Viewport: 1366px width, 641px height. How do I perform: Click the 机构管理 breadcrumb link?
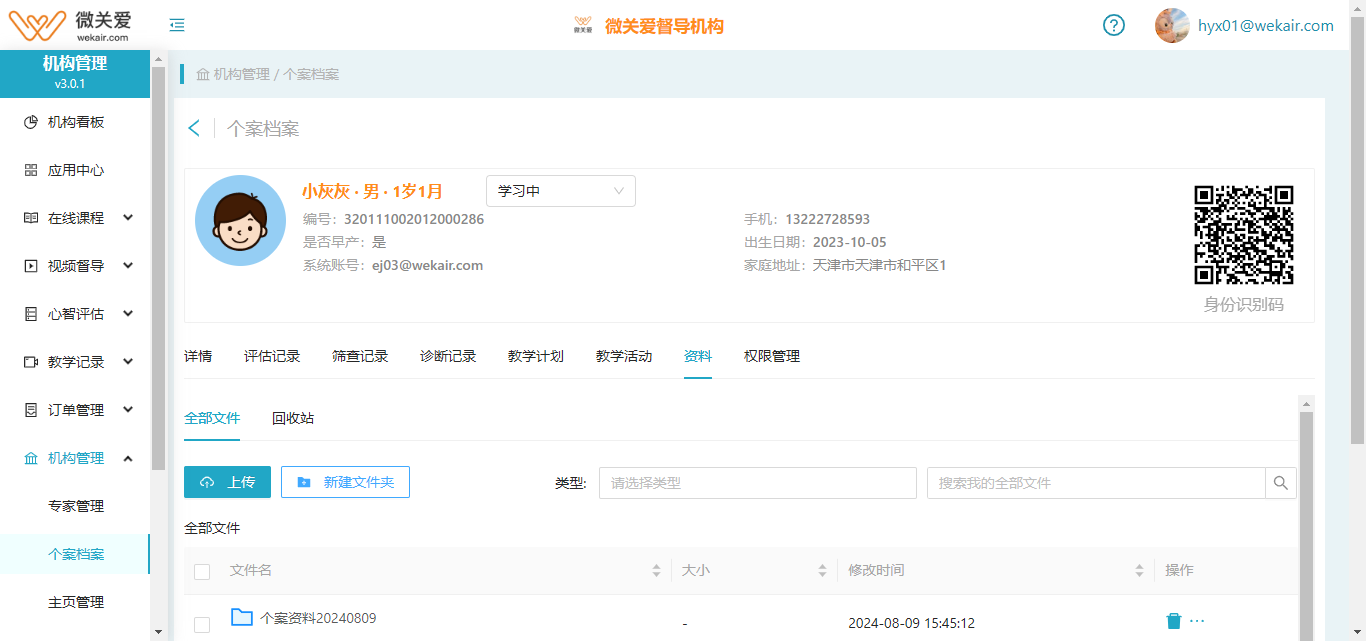coord(242,75)
